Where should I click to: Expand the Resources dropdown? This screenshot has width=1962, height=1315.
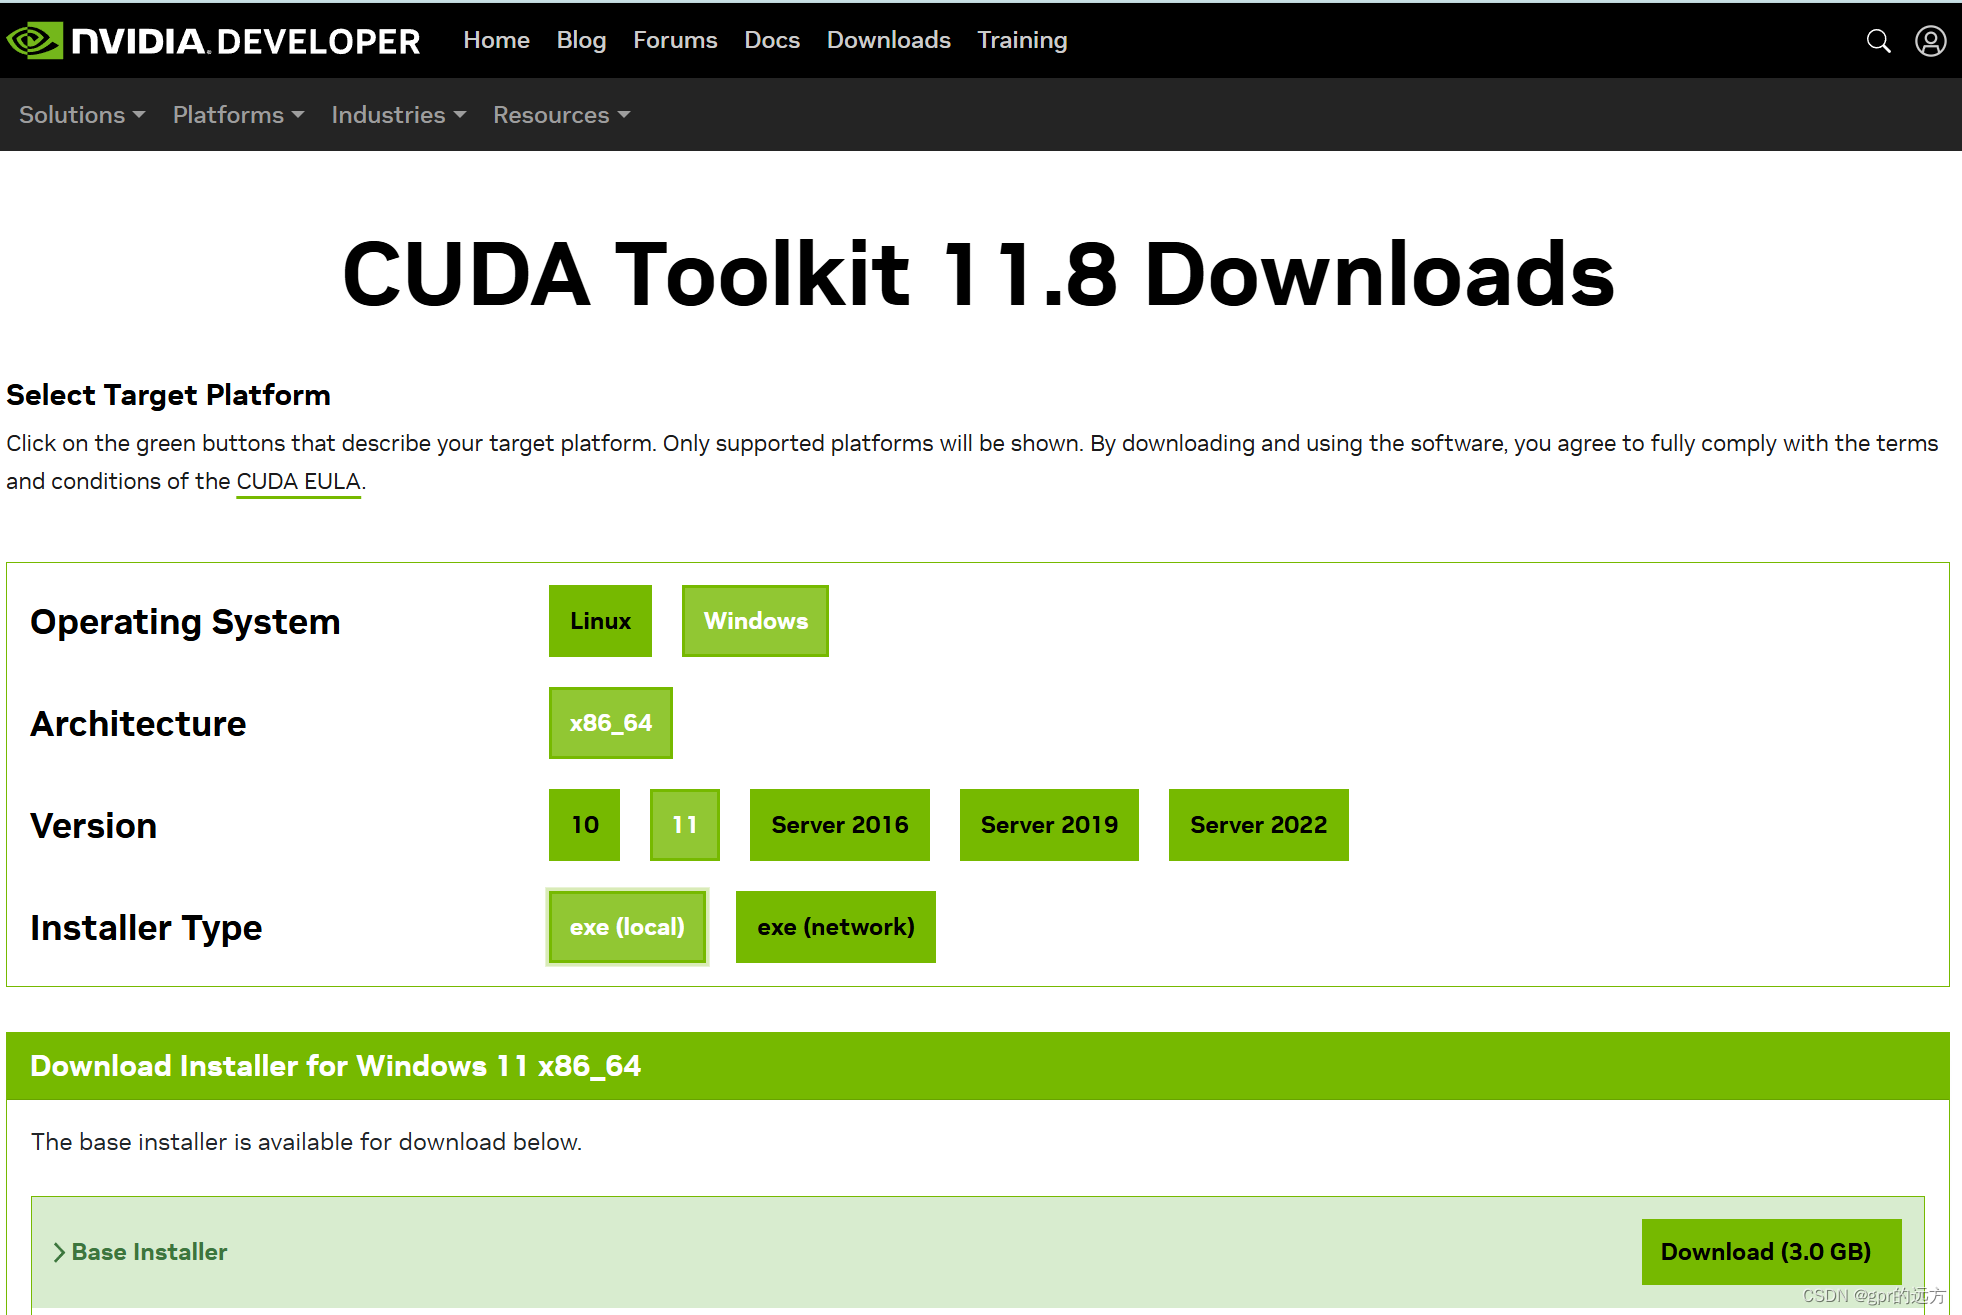(x=561, y=115)
